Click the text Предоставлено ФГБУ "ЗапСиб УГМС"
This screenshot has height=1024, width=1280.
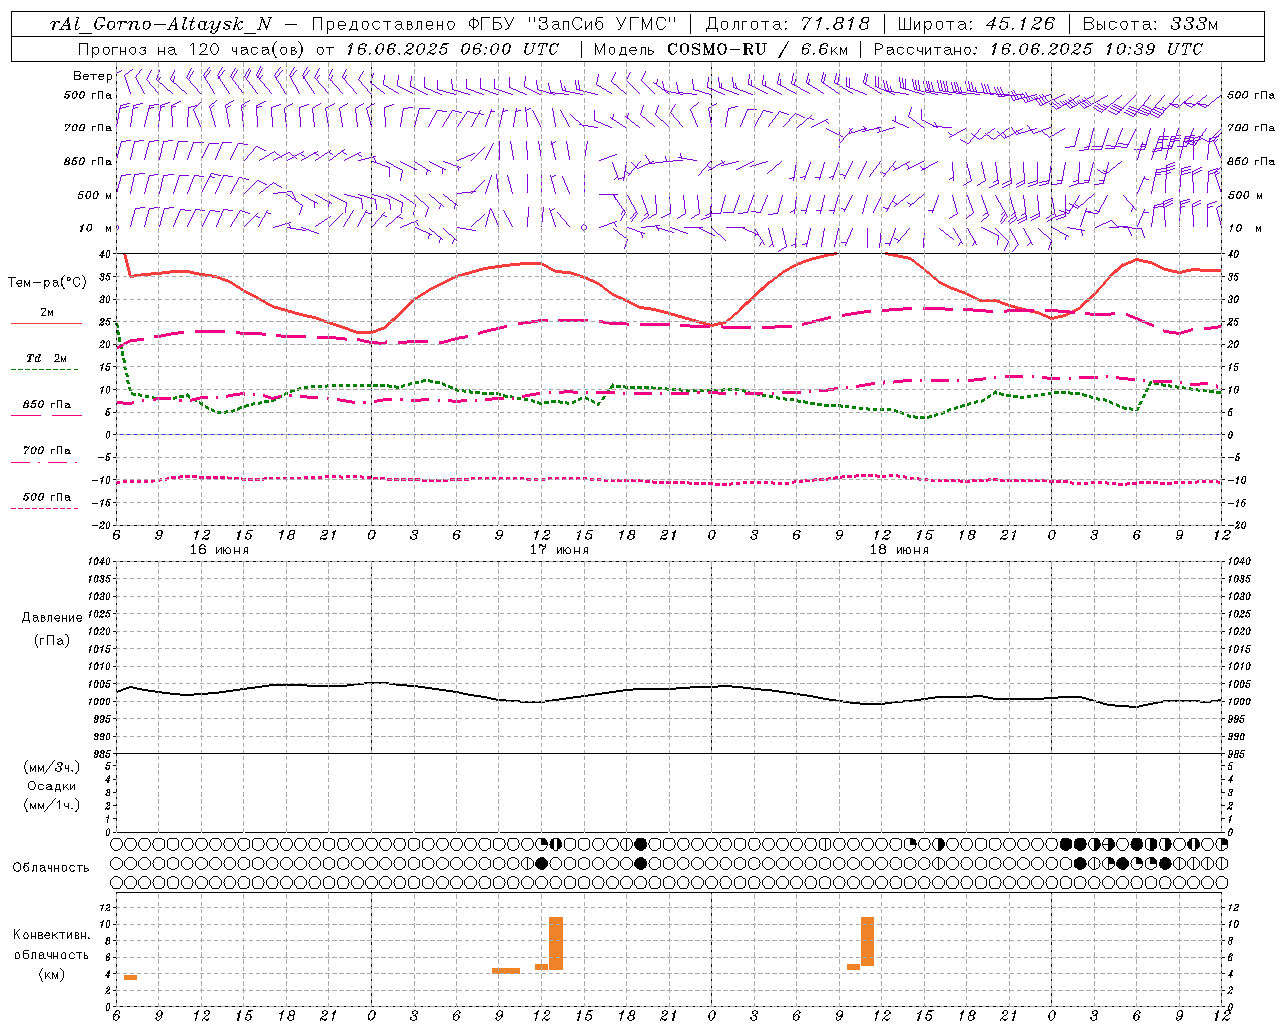coord(494,25)
